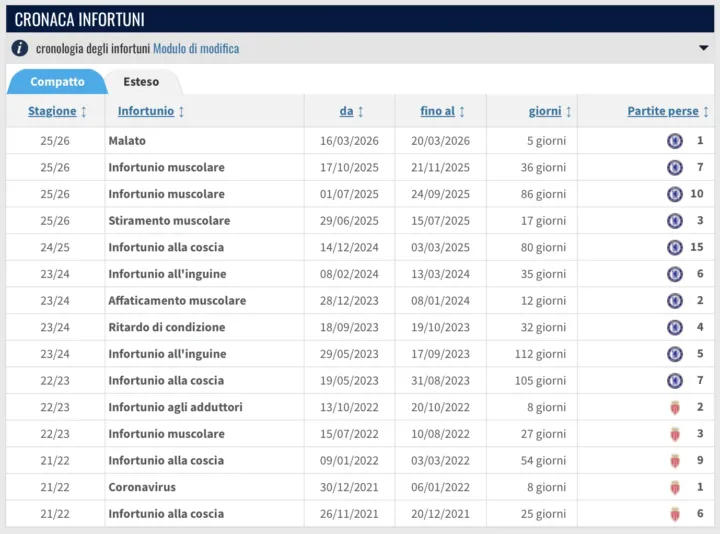Click the Monaco badge in the Infortunio agli adduttori row
Screen dimensions: 720x534
coord(675,407)
